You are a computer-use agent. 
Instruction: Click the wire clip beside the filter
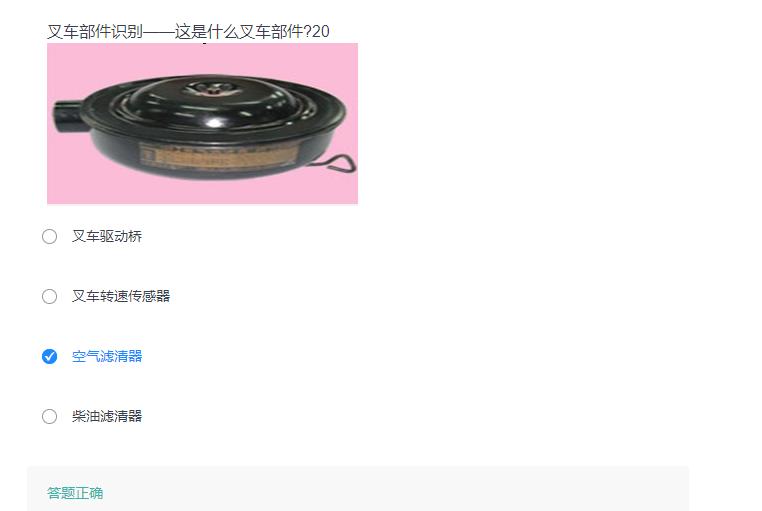click(x=341, y=163)
